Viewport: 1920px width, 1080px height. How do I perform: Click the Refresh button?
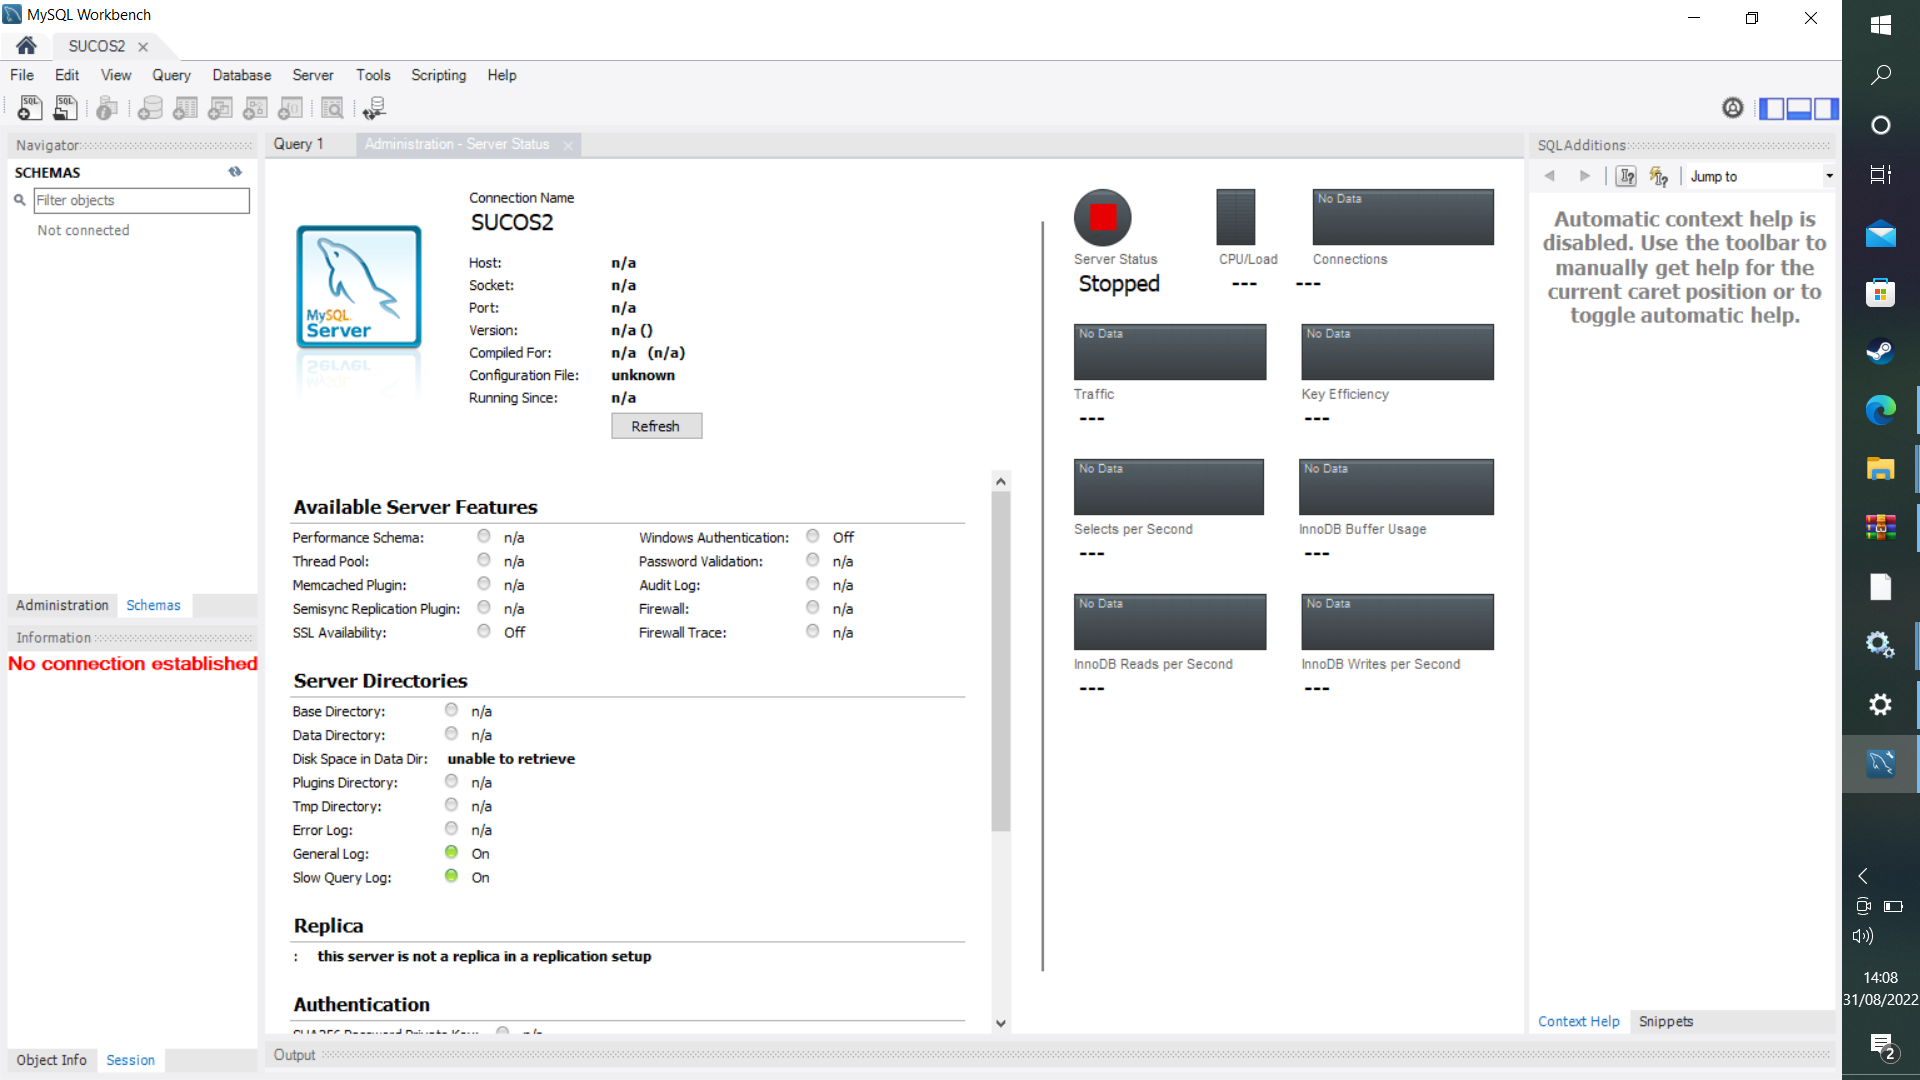(657, 426)
